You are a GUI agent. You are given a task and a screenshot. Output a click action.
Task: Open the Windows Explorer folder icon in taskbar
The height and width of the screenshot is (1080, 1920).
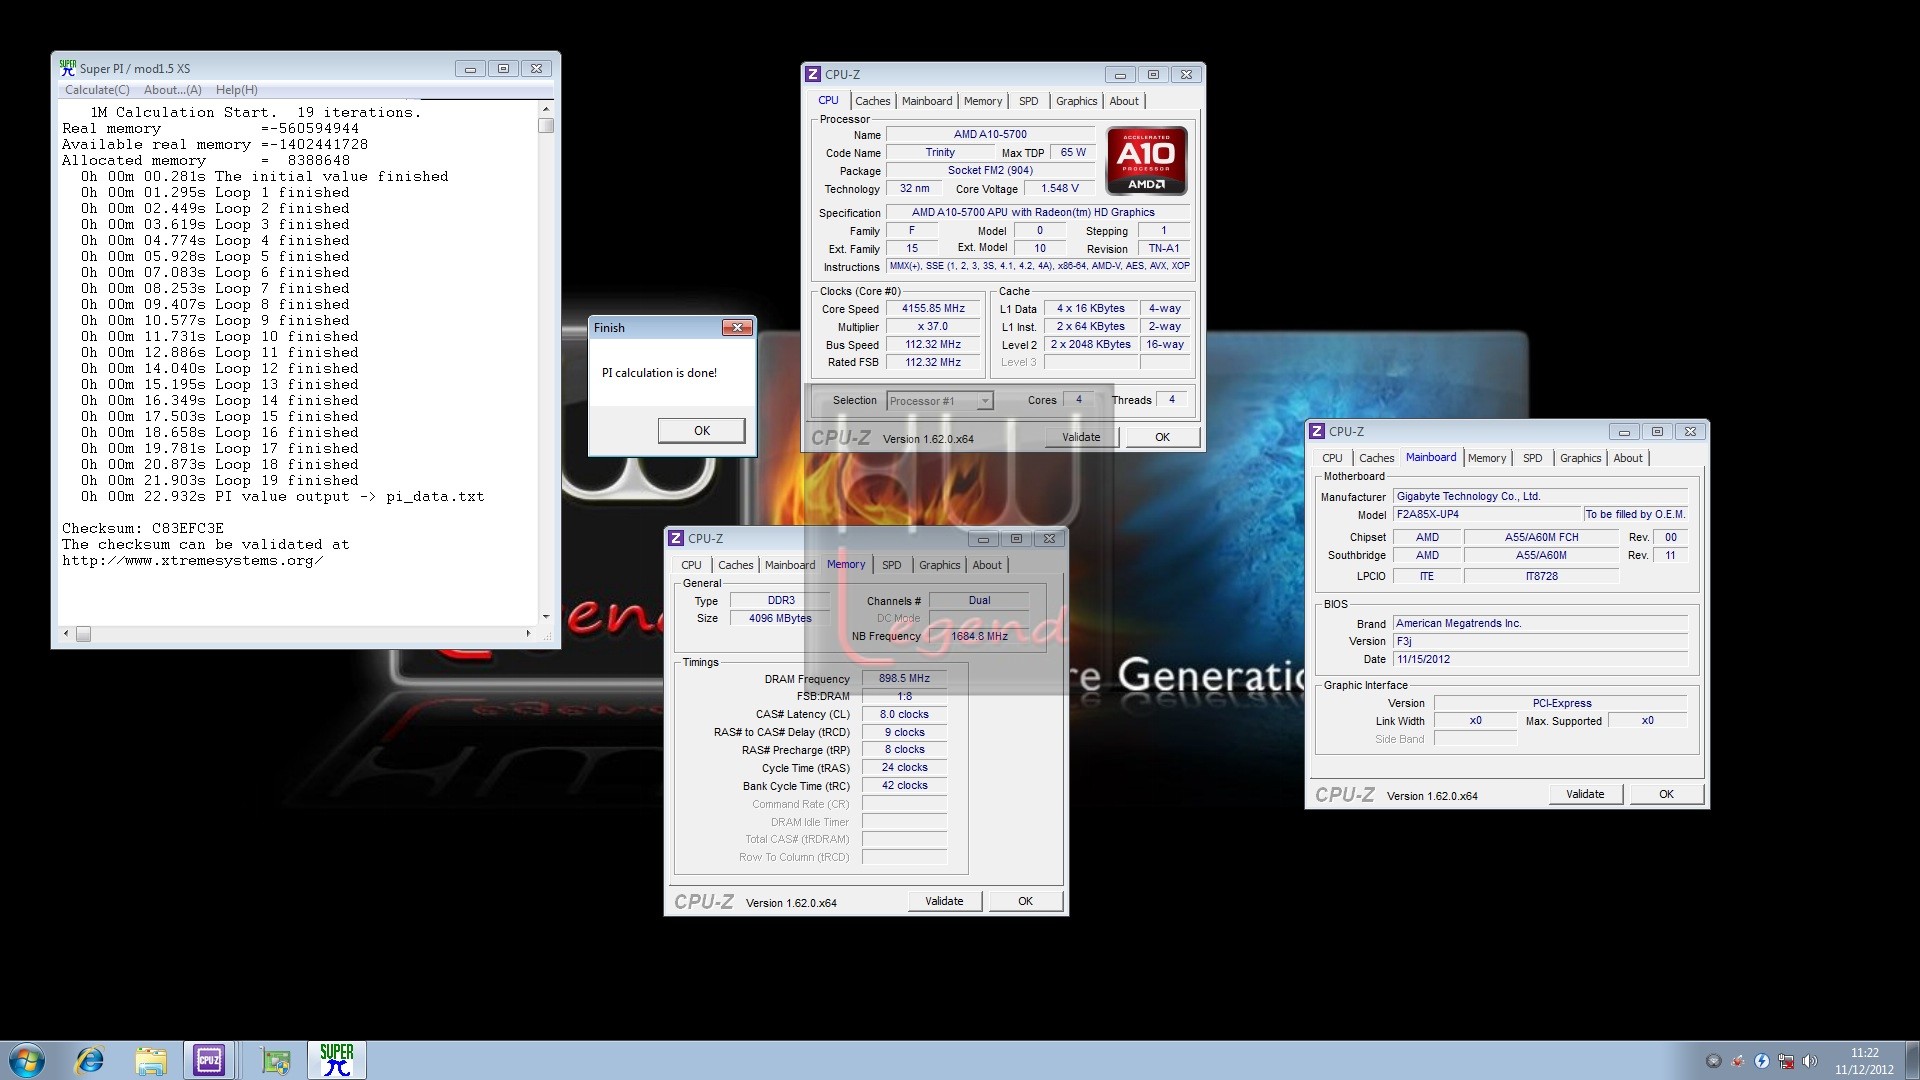point(151,1060)
